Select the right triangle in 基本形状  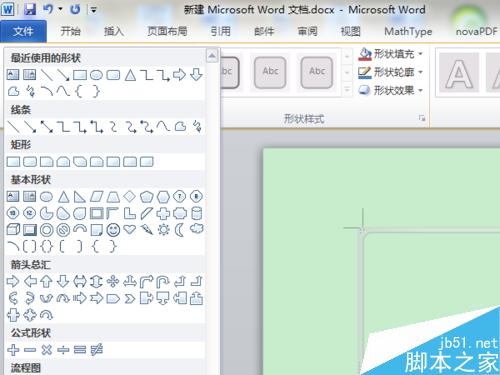[x=80, y=197]
